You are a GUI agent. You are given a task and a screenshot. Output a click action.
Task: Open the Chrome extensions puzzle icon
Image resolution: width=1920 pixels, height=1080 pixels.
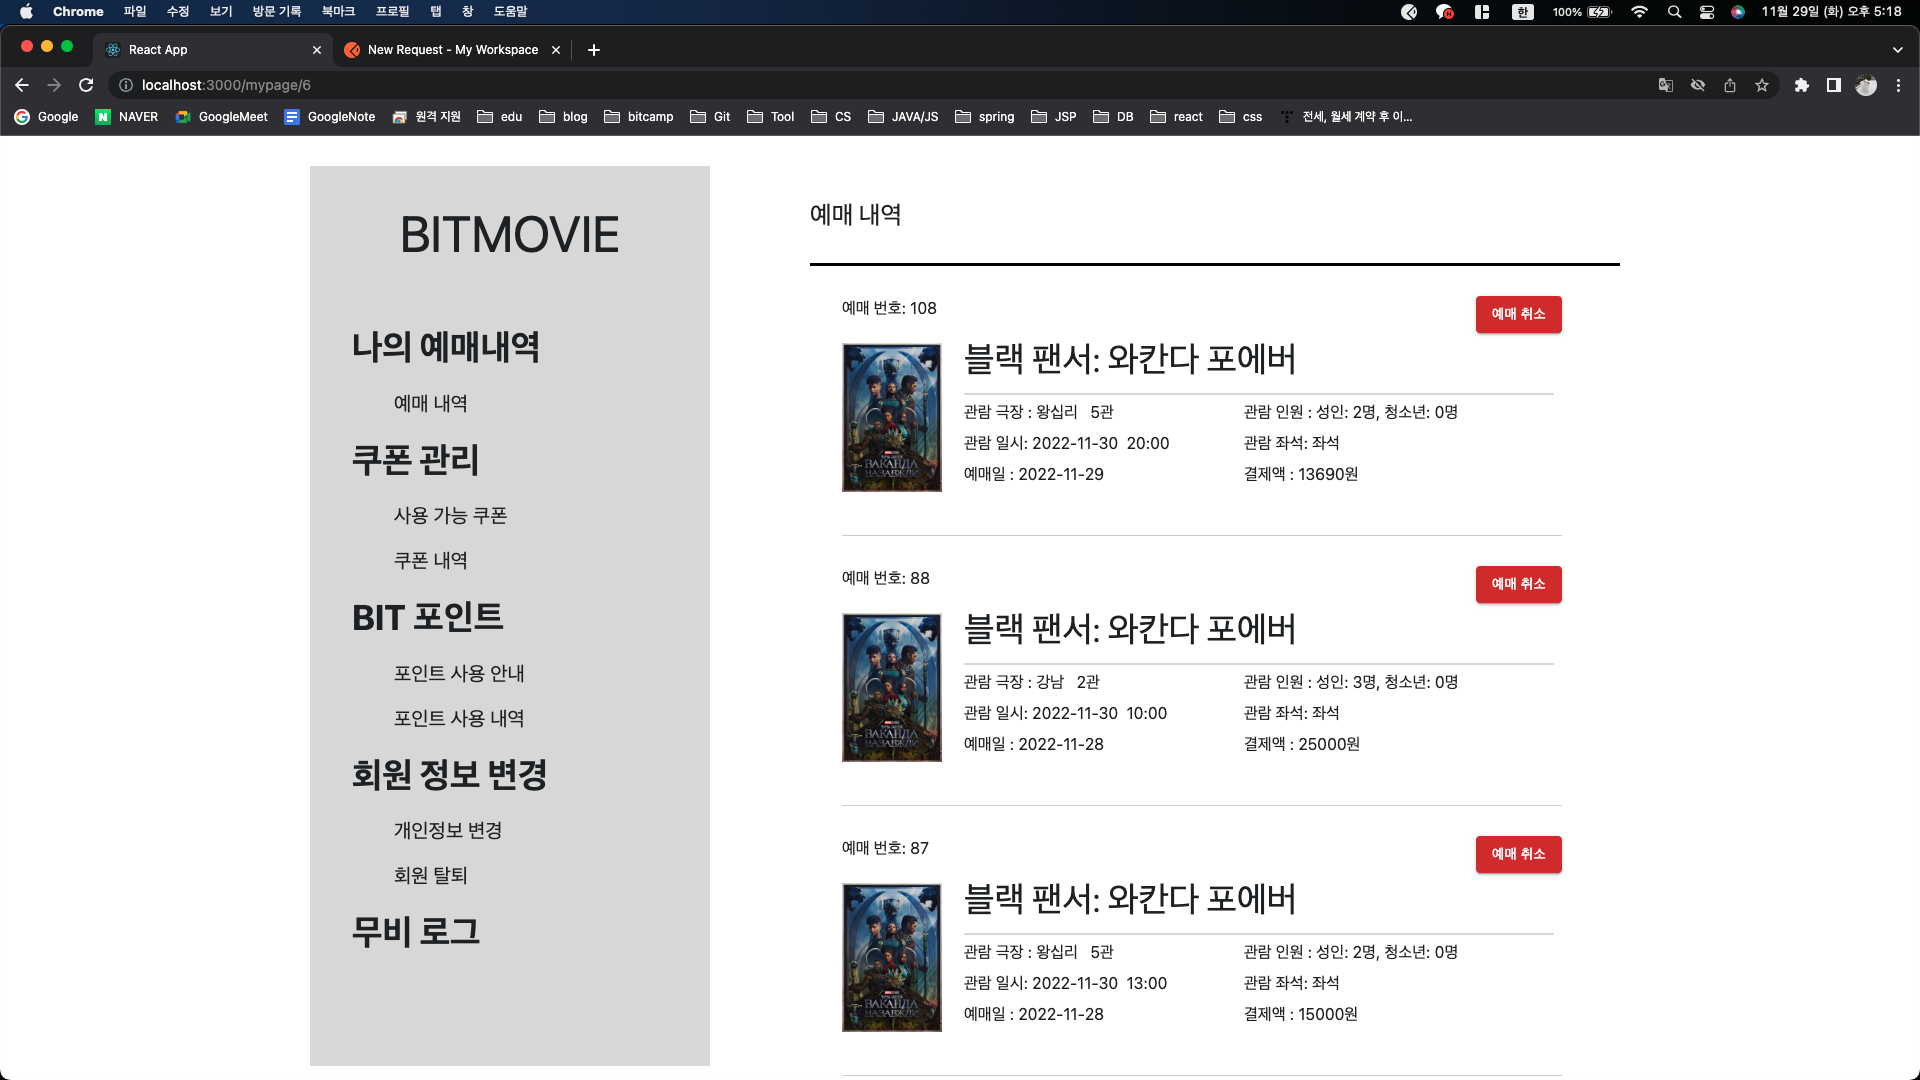[1801, 85]
